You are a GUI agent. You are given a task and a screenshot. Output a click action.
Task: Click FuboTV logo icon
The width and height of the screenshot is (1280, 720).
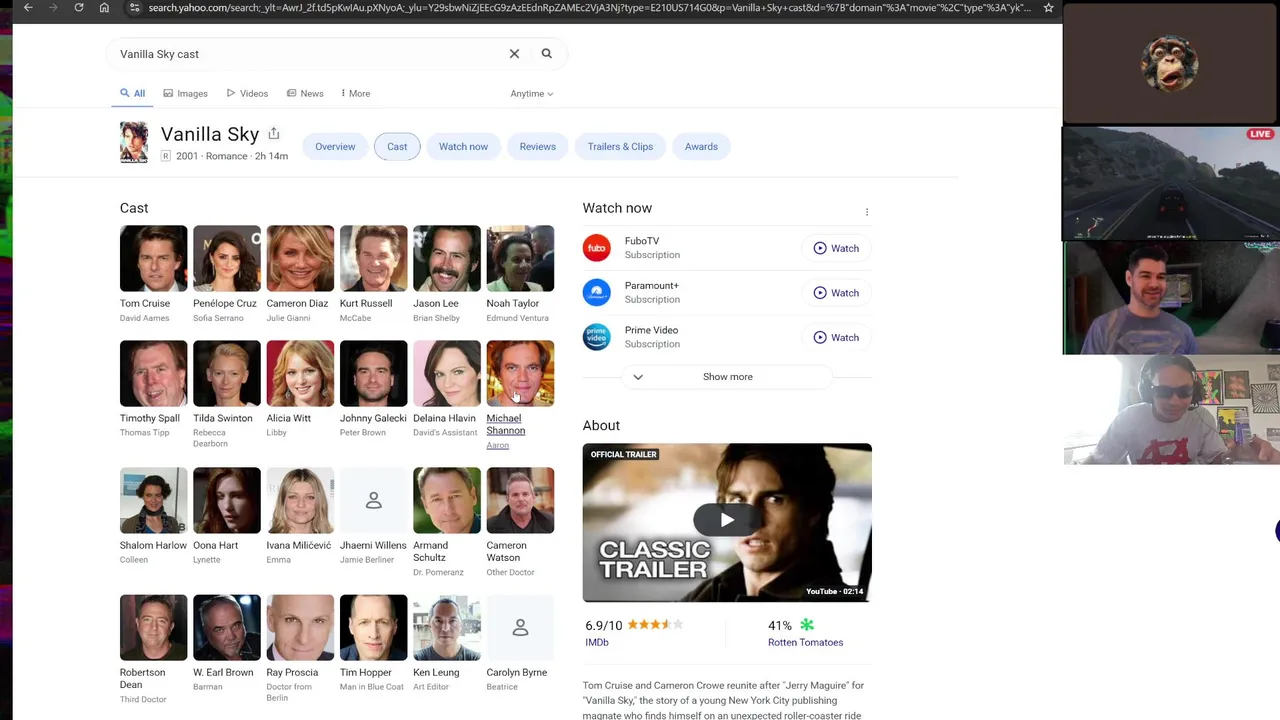(596, 248)
